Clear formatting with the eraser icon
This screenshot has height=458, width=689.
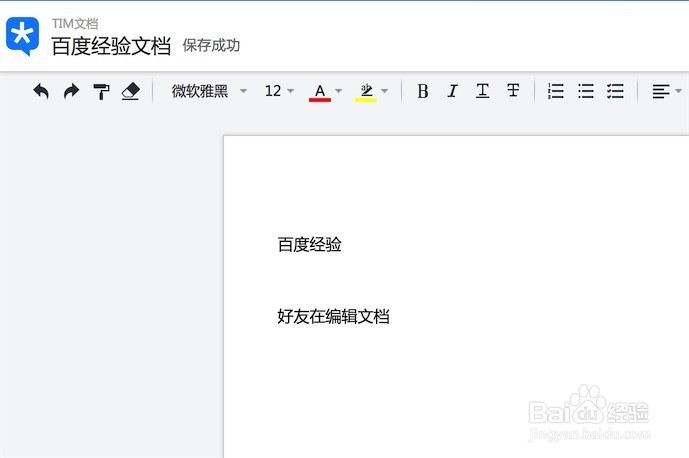point(131,91)
